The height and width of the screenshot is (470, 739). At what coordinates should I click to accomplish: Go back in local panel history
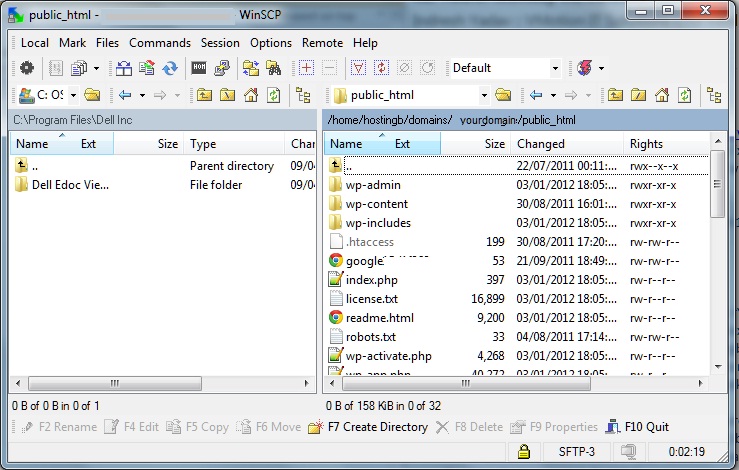tap(125, 95)
